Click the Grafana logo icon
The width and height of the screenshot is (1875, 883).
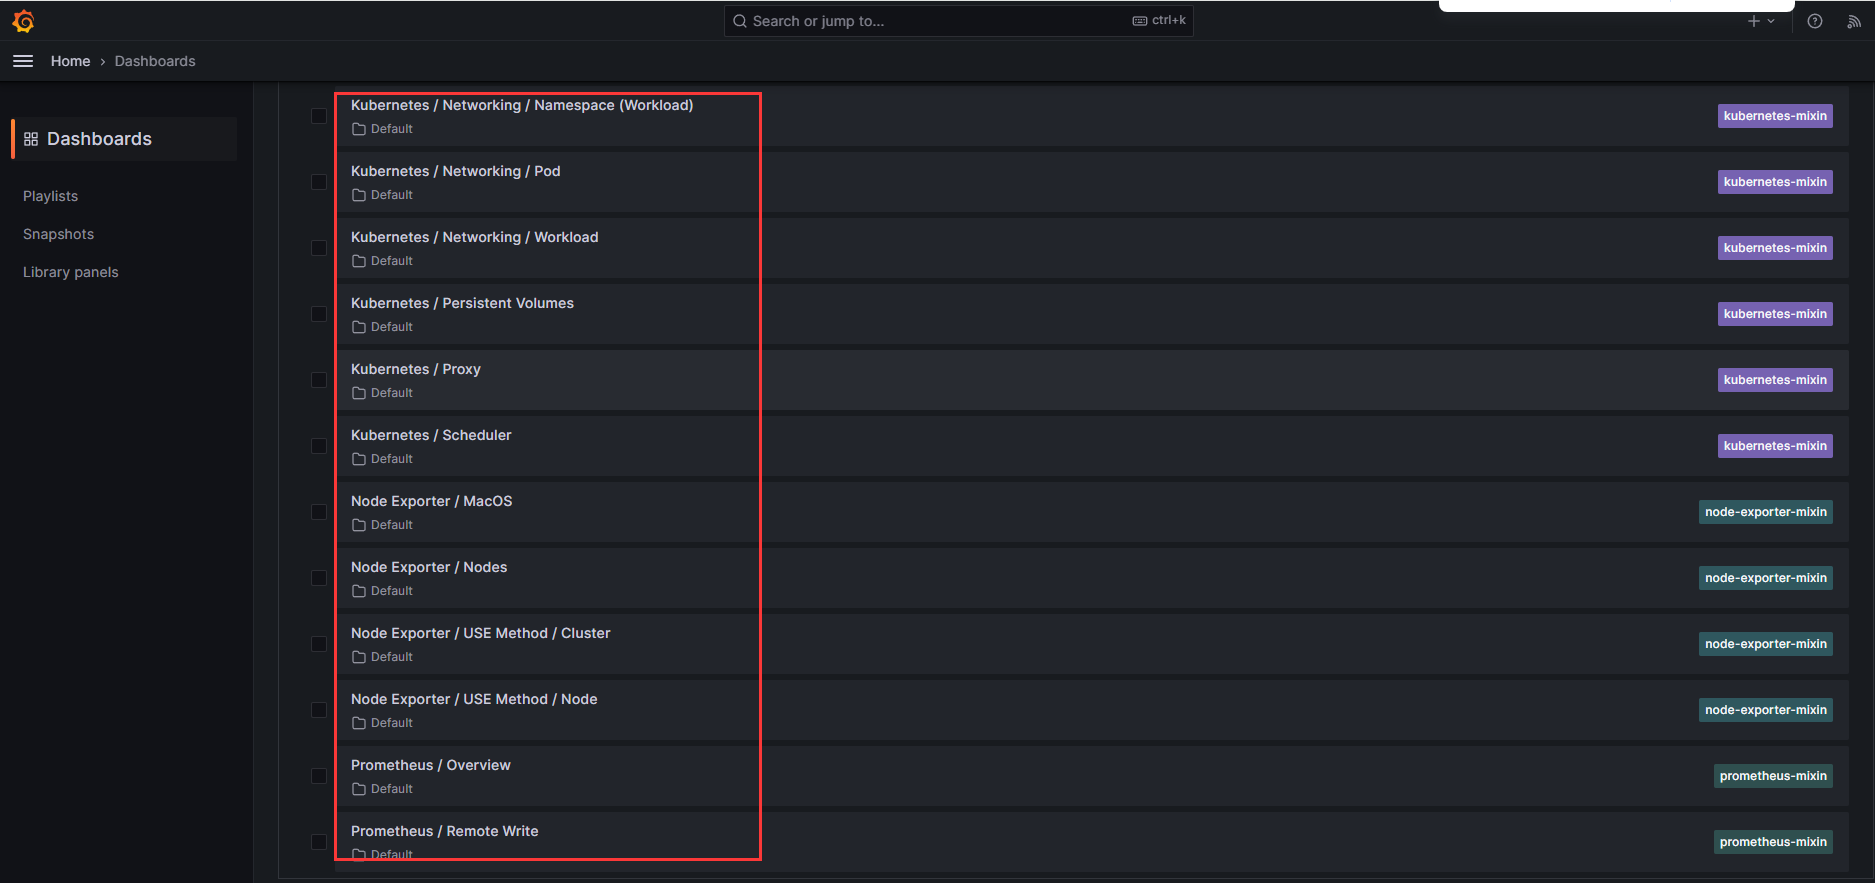[23, 21]
